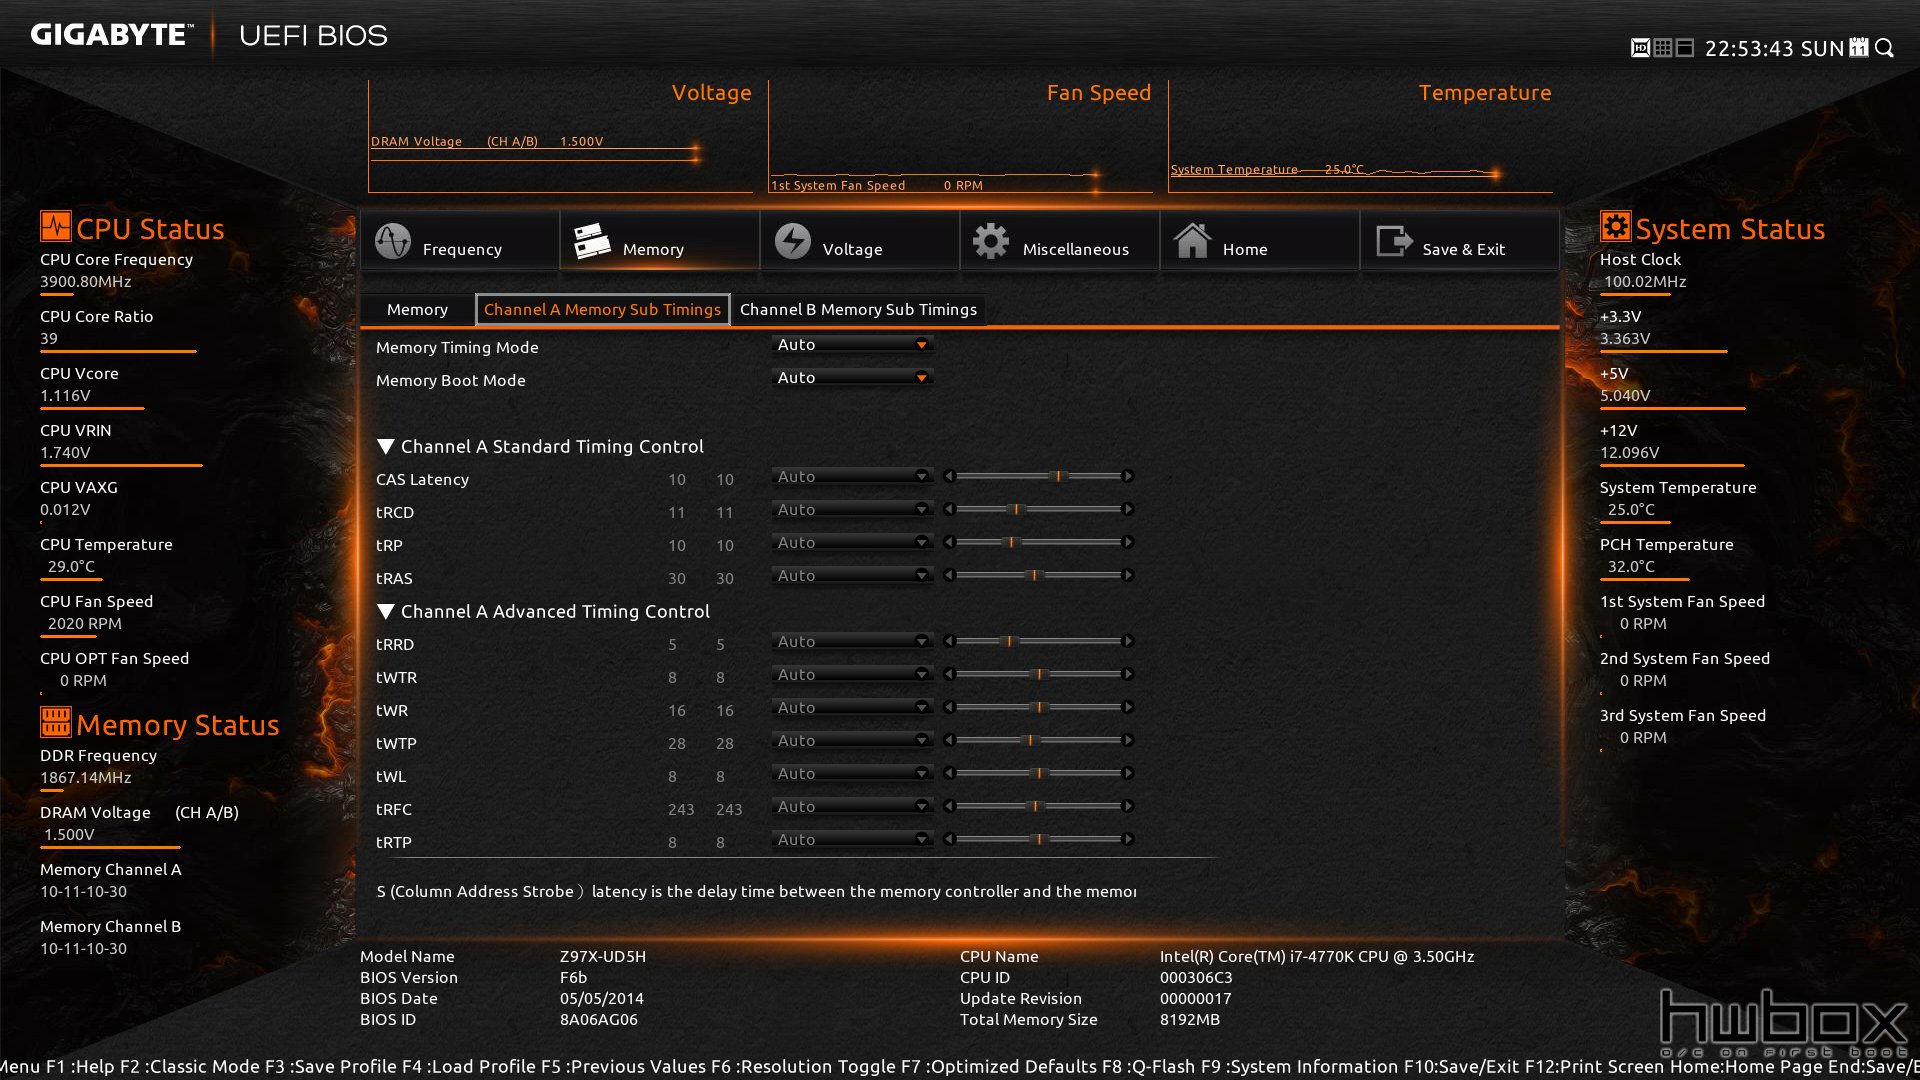The height and width of the screenshot is (1080, 1920).
Task: Click the Memory main tab label
Action: 653,249
